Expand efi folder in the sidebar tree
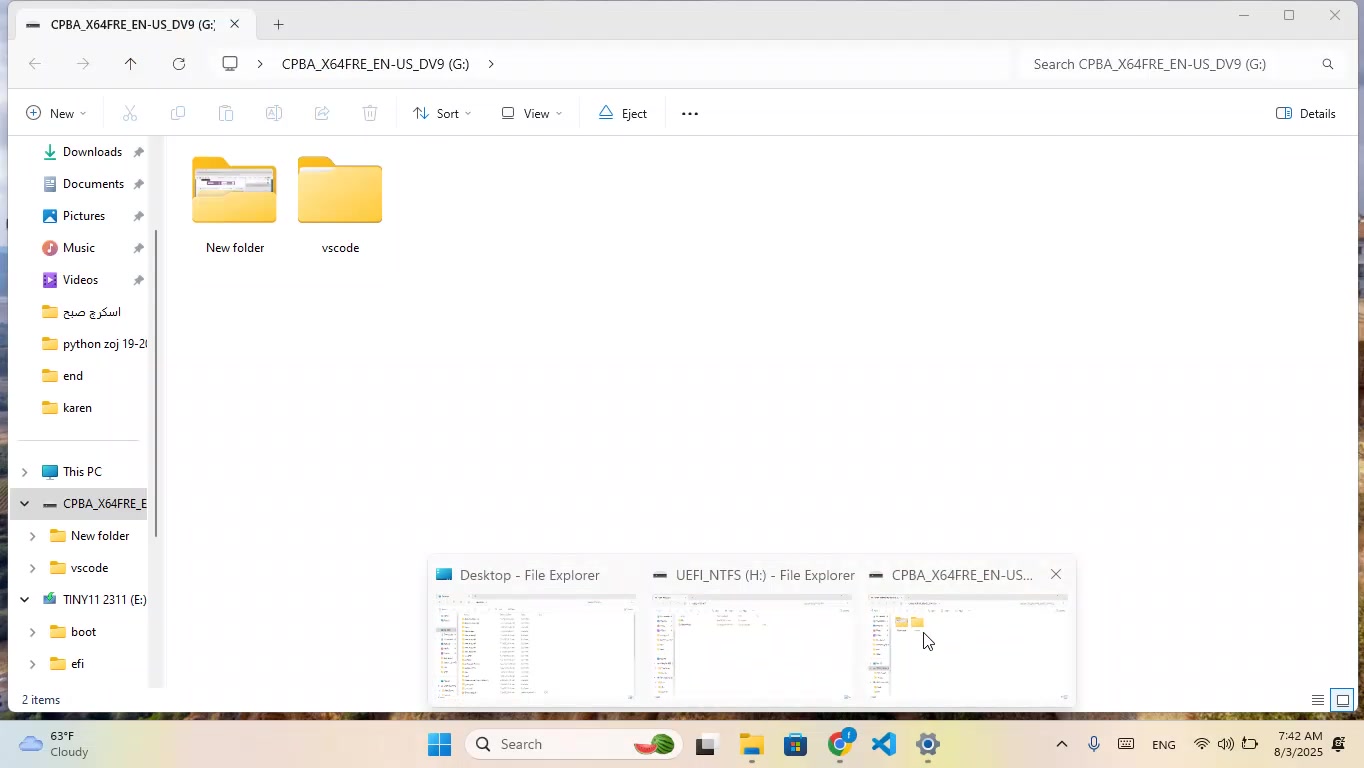The width and height of the screenshot is (1364, 768). tap(33, 664)
